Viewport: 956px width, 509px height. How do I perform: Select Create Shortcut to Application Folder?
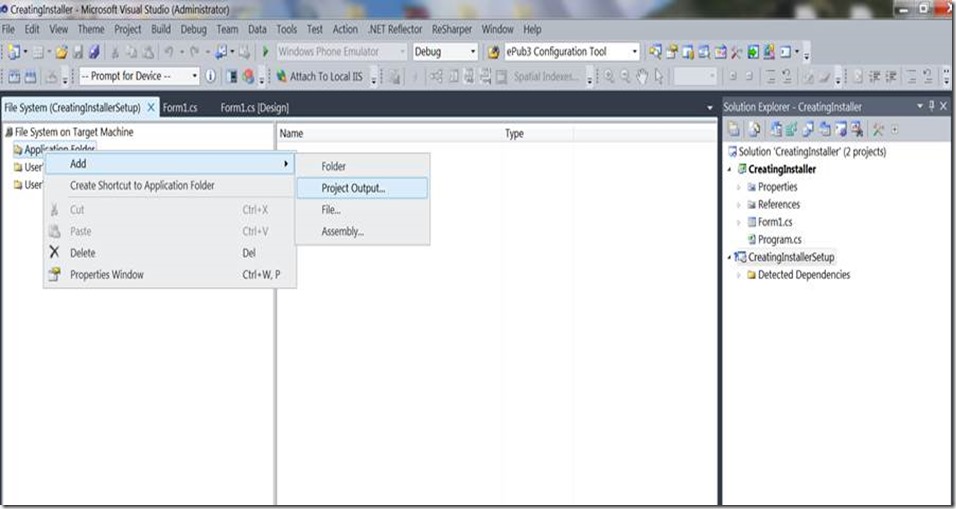[x=142, y=185]
